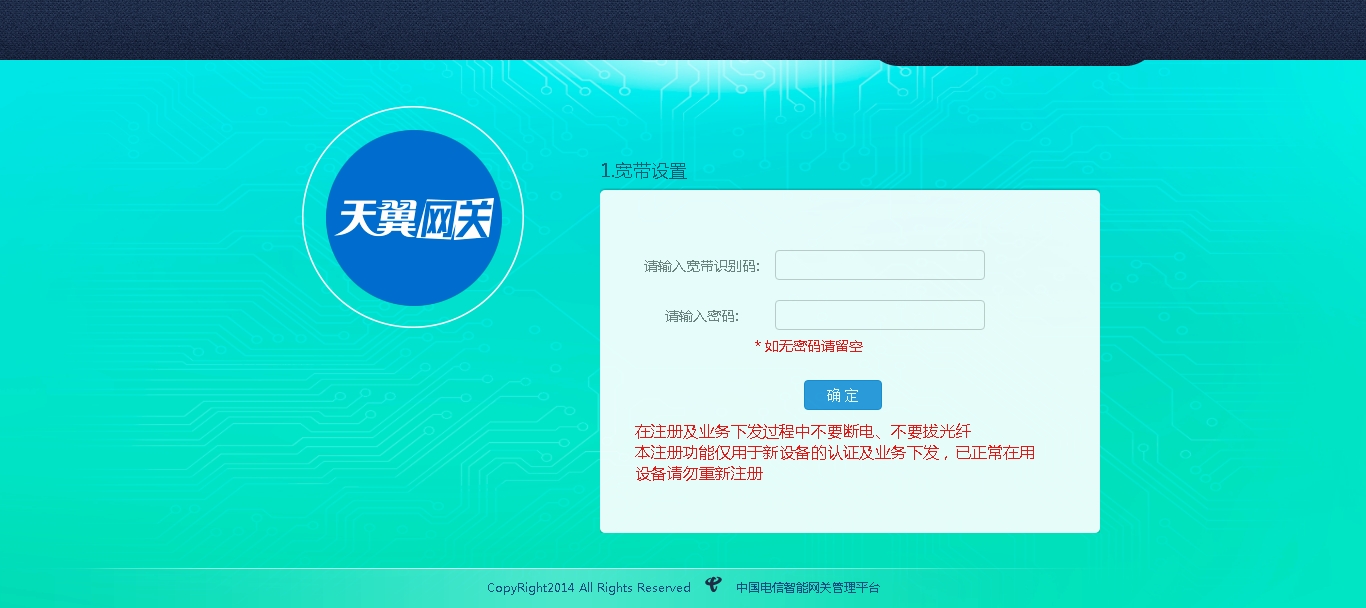Submit with the 确定 button

click(x=843, y=395)
